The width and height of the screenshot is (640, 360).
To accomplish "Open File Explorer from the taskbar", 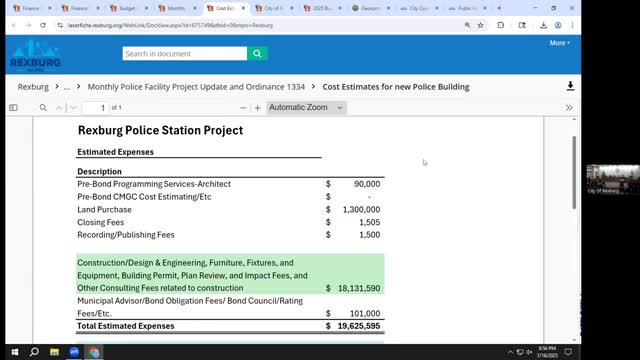I will tap(54, 352).
